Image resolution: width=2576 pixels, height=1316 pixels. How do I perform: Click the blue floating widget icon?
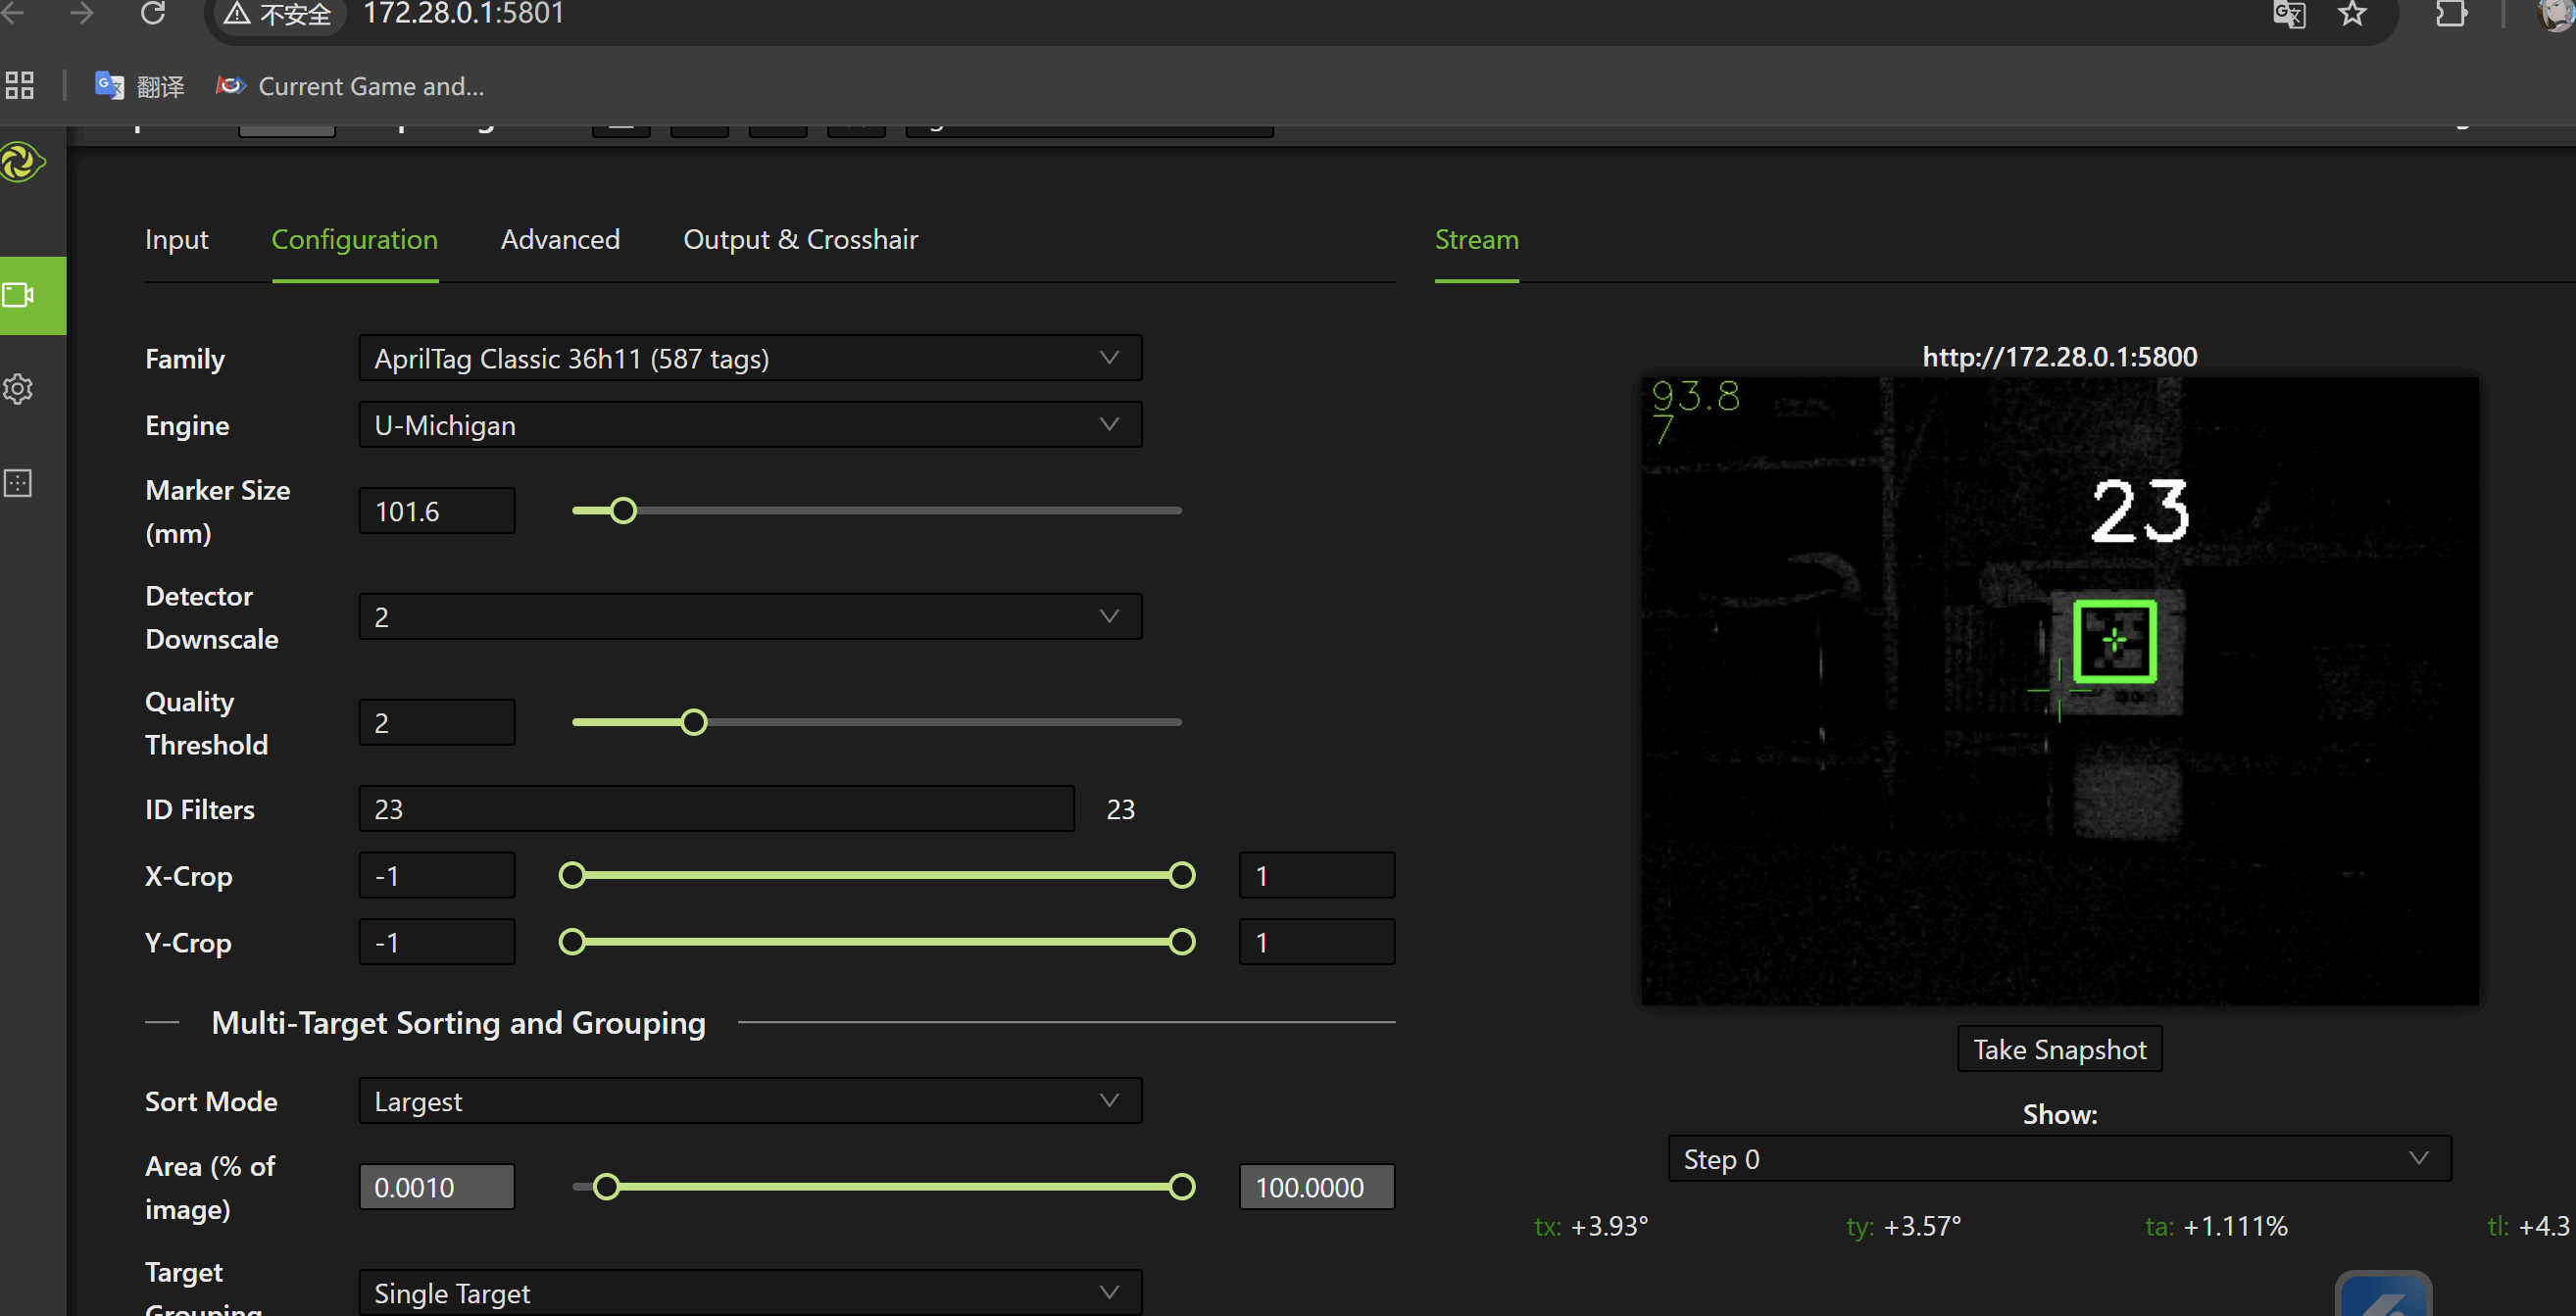tap(2383, 1296)
